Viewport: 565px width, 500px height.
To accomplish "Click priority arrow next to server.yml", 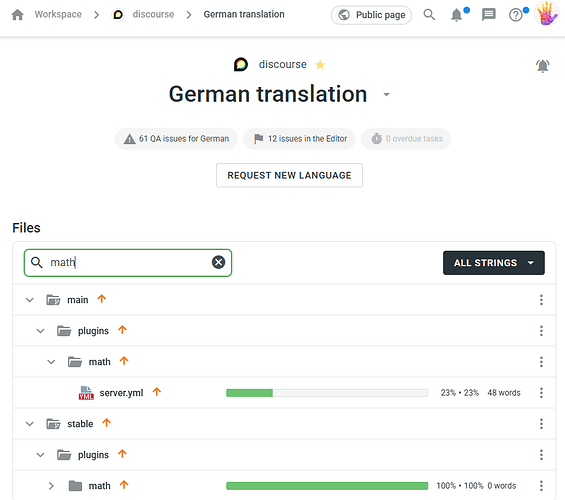I will 156,392.
